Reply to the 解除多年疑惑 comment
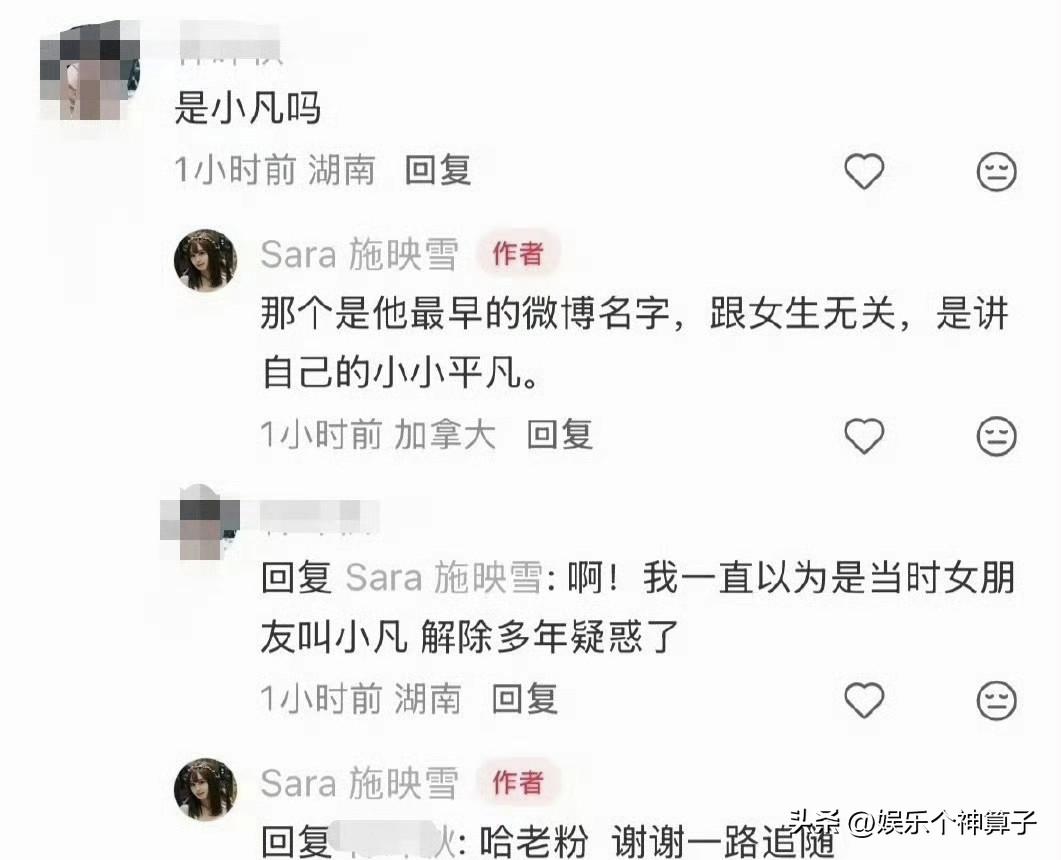Viewport: 1061px width, 860px height. pyautogui.click(x=524, y=699)
